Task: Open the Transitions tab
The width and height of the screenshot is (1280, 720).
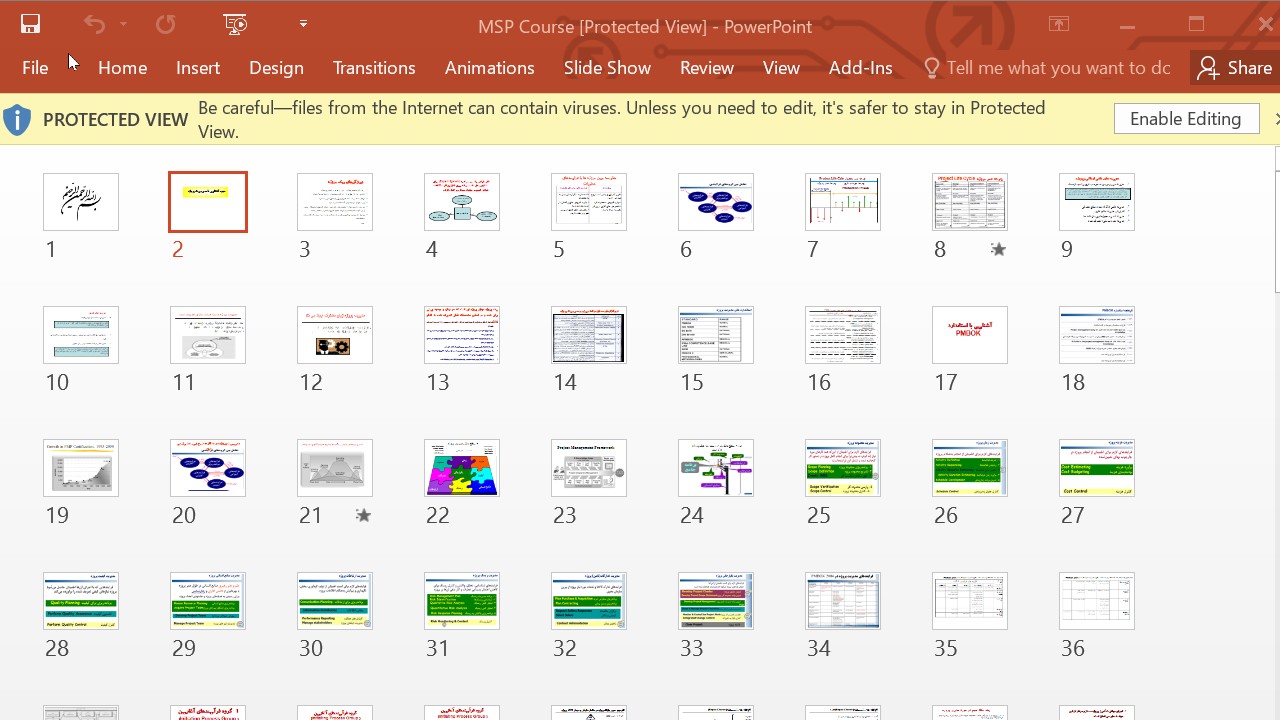Action: point(374,68)
